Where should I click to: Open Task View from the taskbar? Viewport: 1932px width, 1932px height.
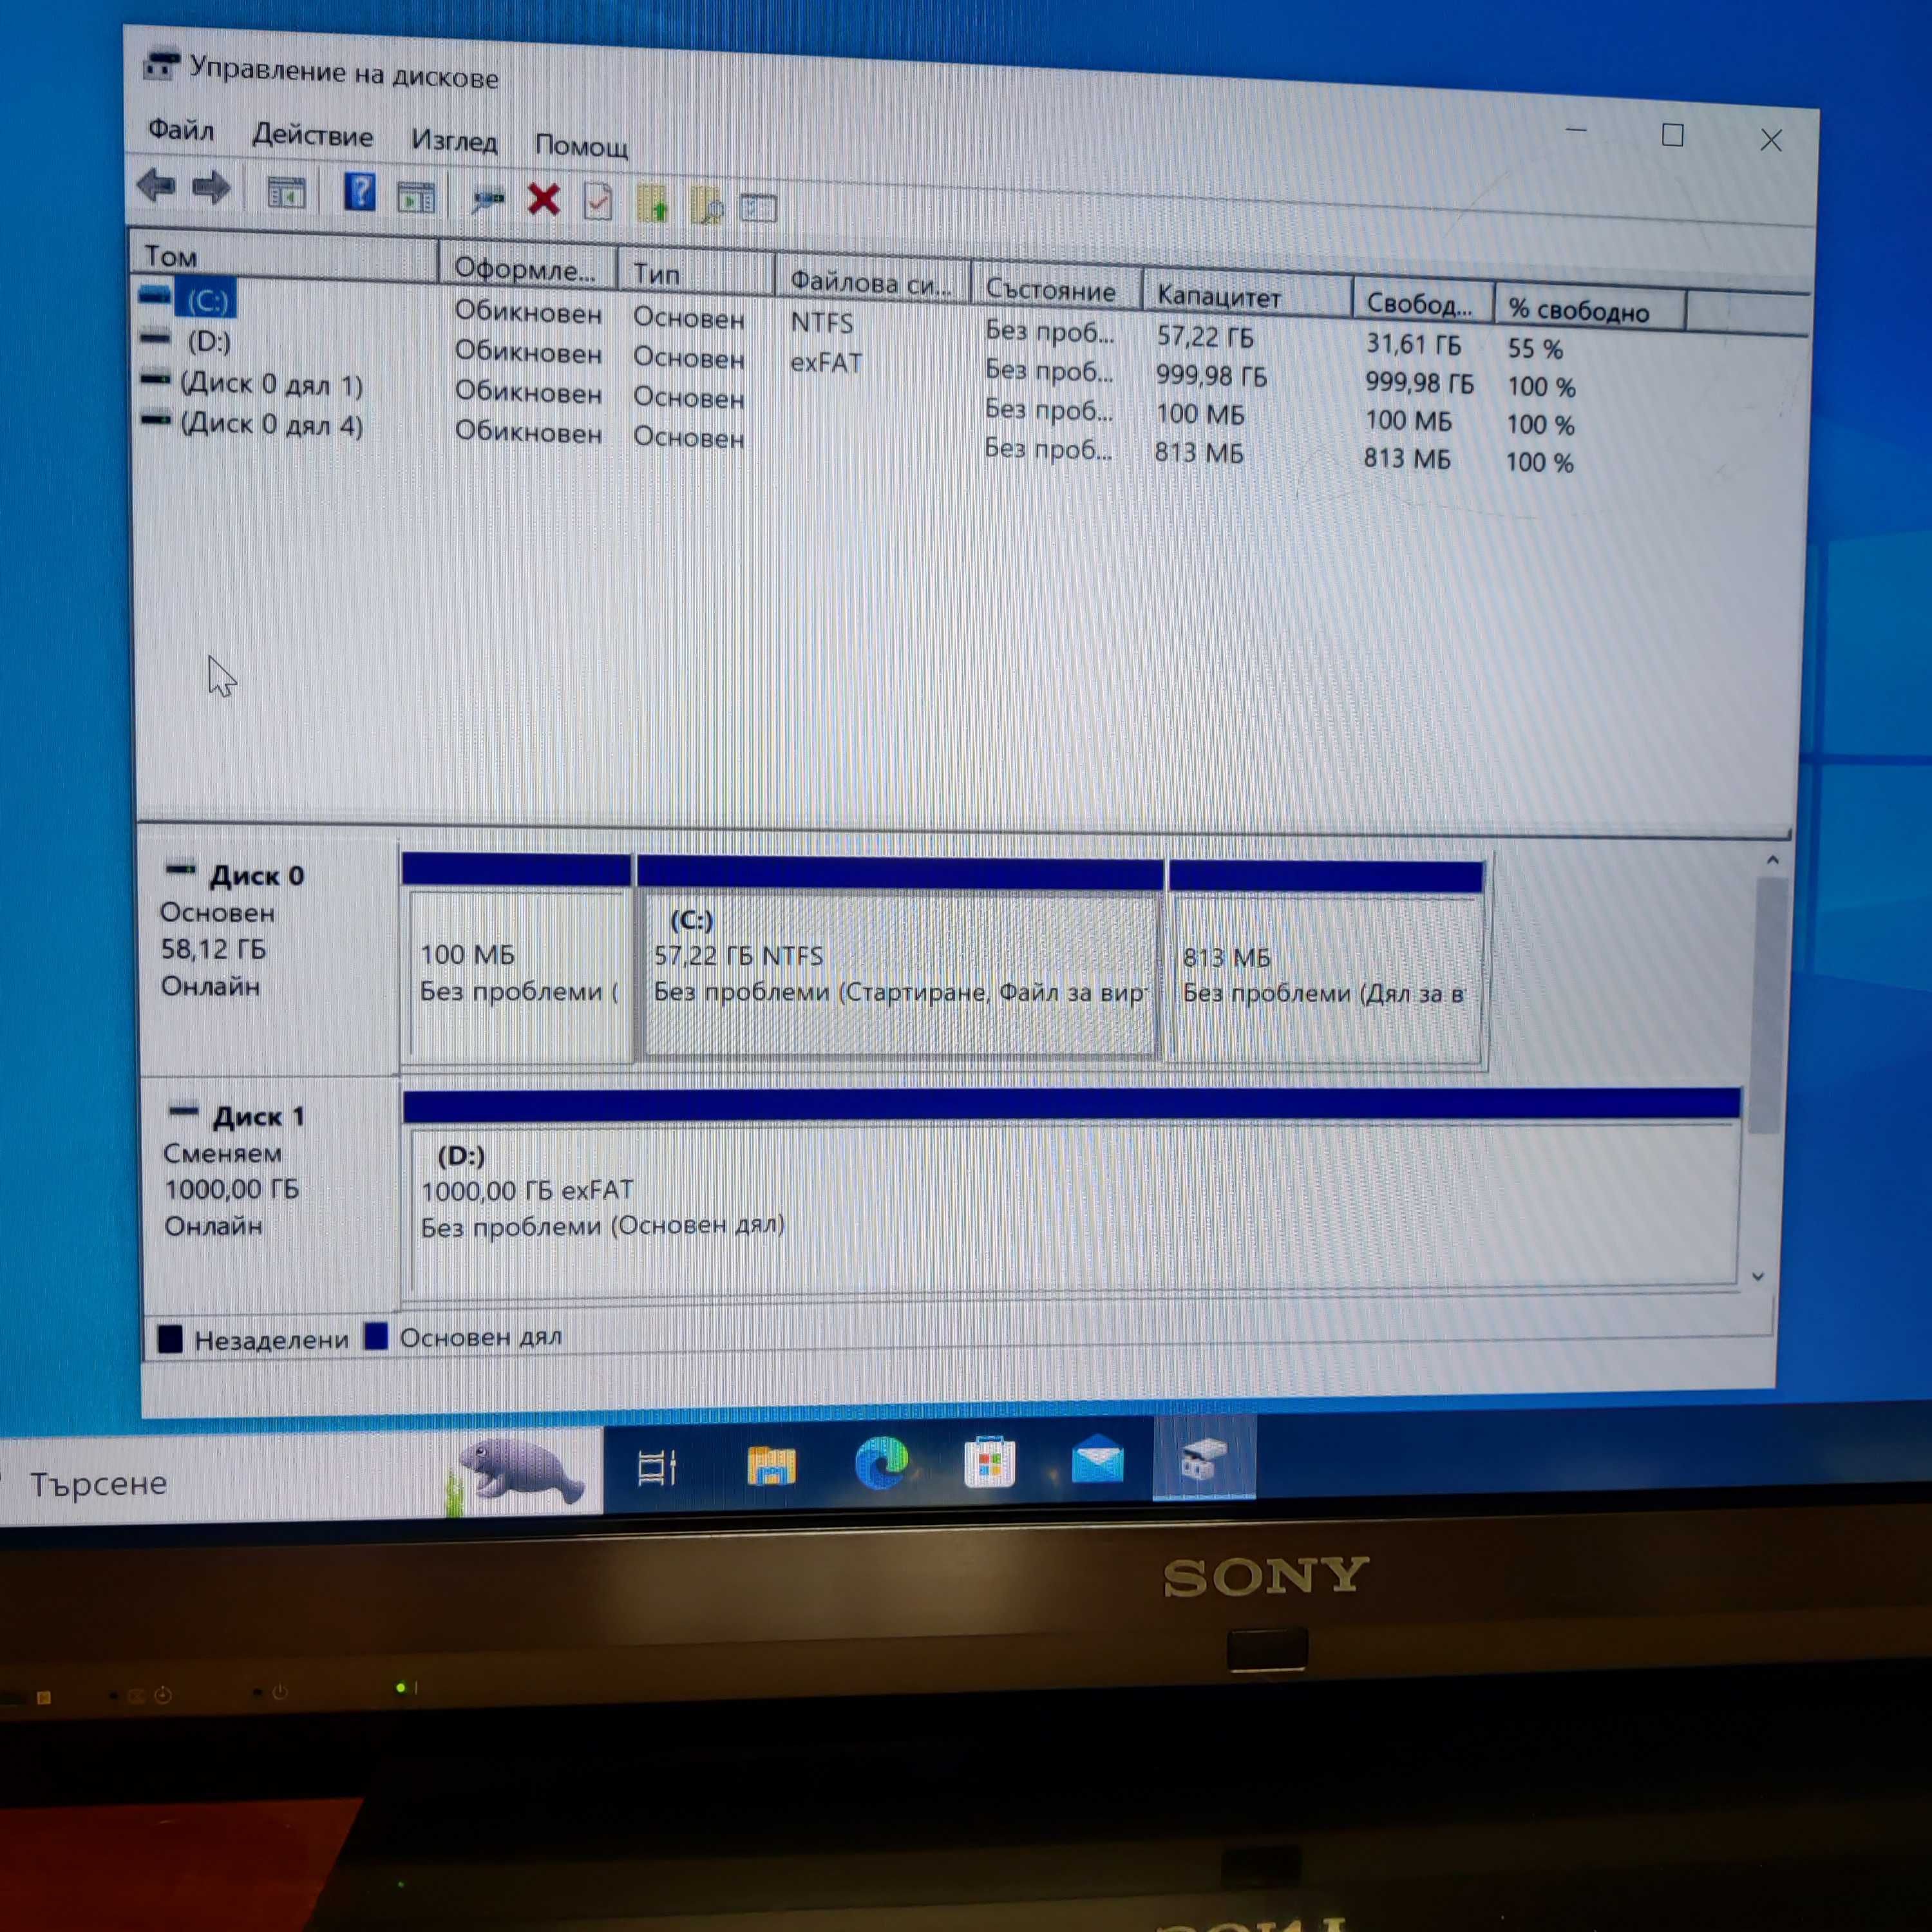click(657, 1467)
